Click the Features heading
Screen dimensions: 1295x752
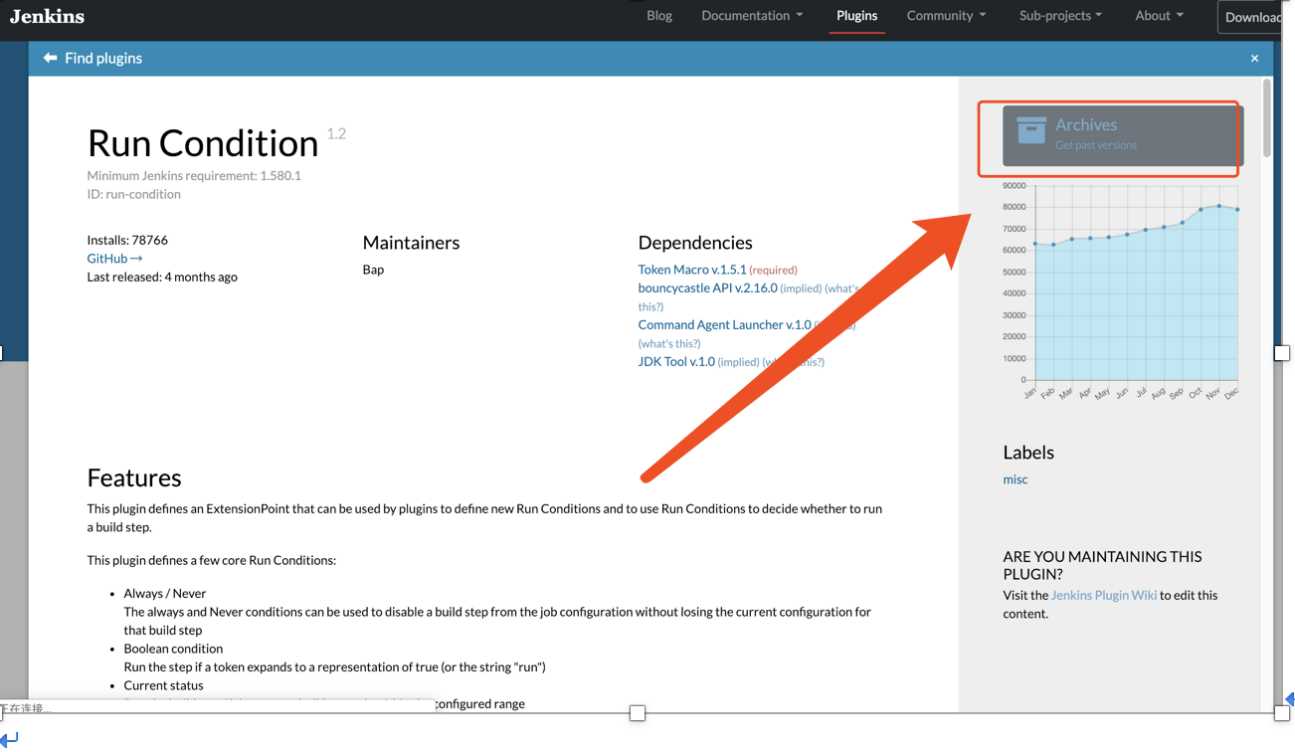pyautogui.click(x=134, y=478)
